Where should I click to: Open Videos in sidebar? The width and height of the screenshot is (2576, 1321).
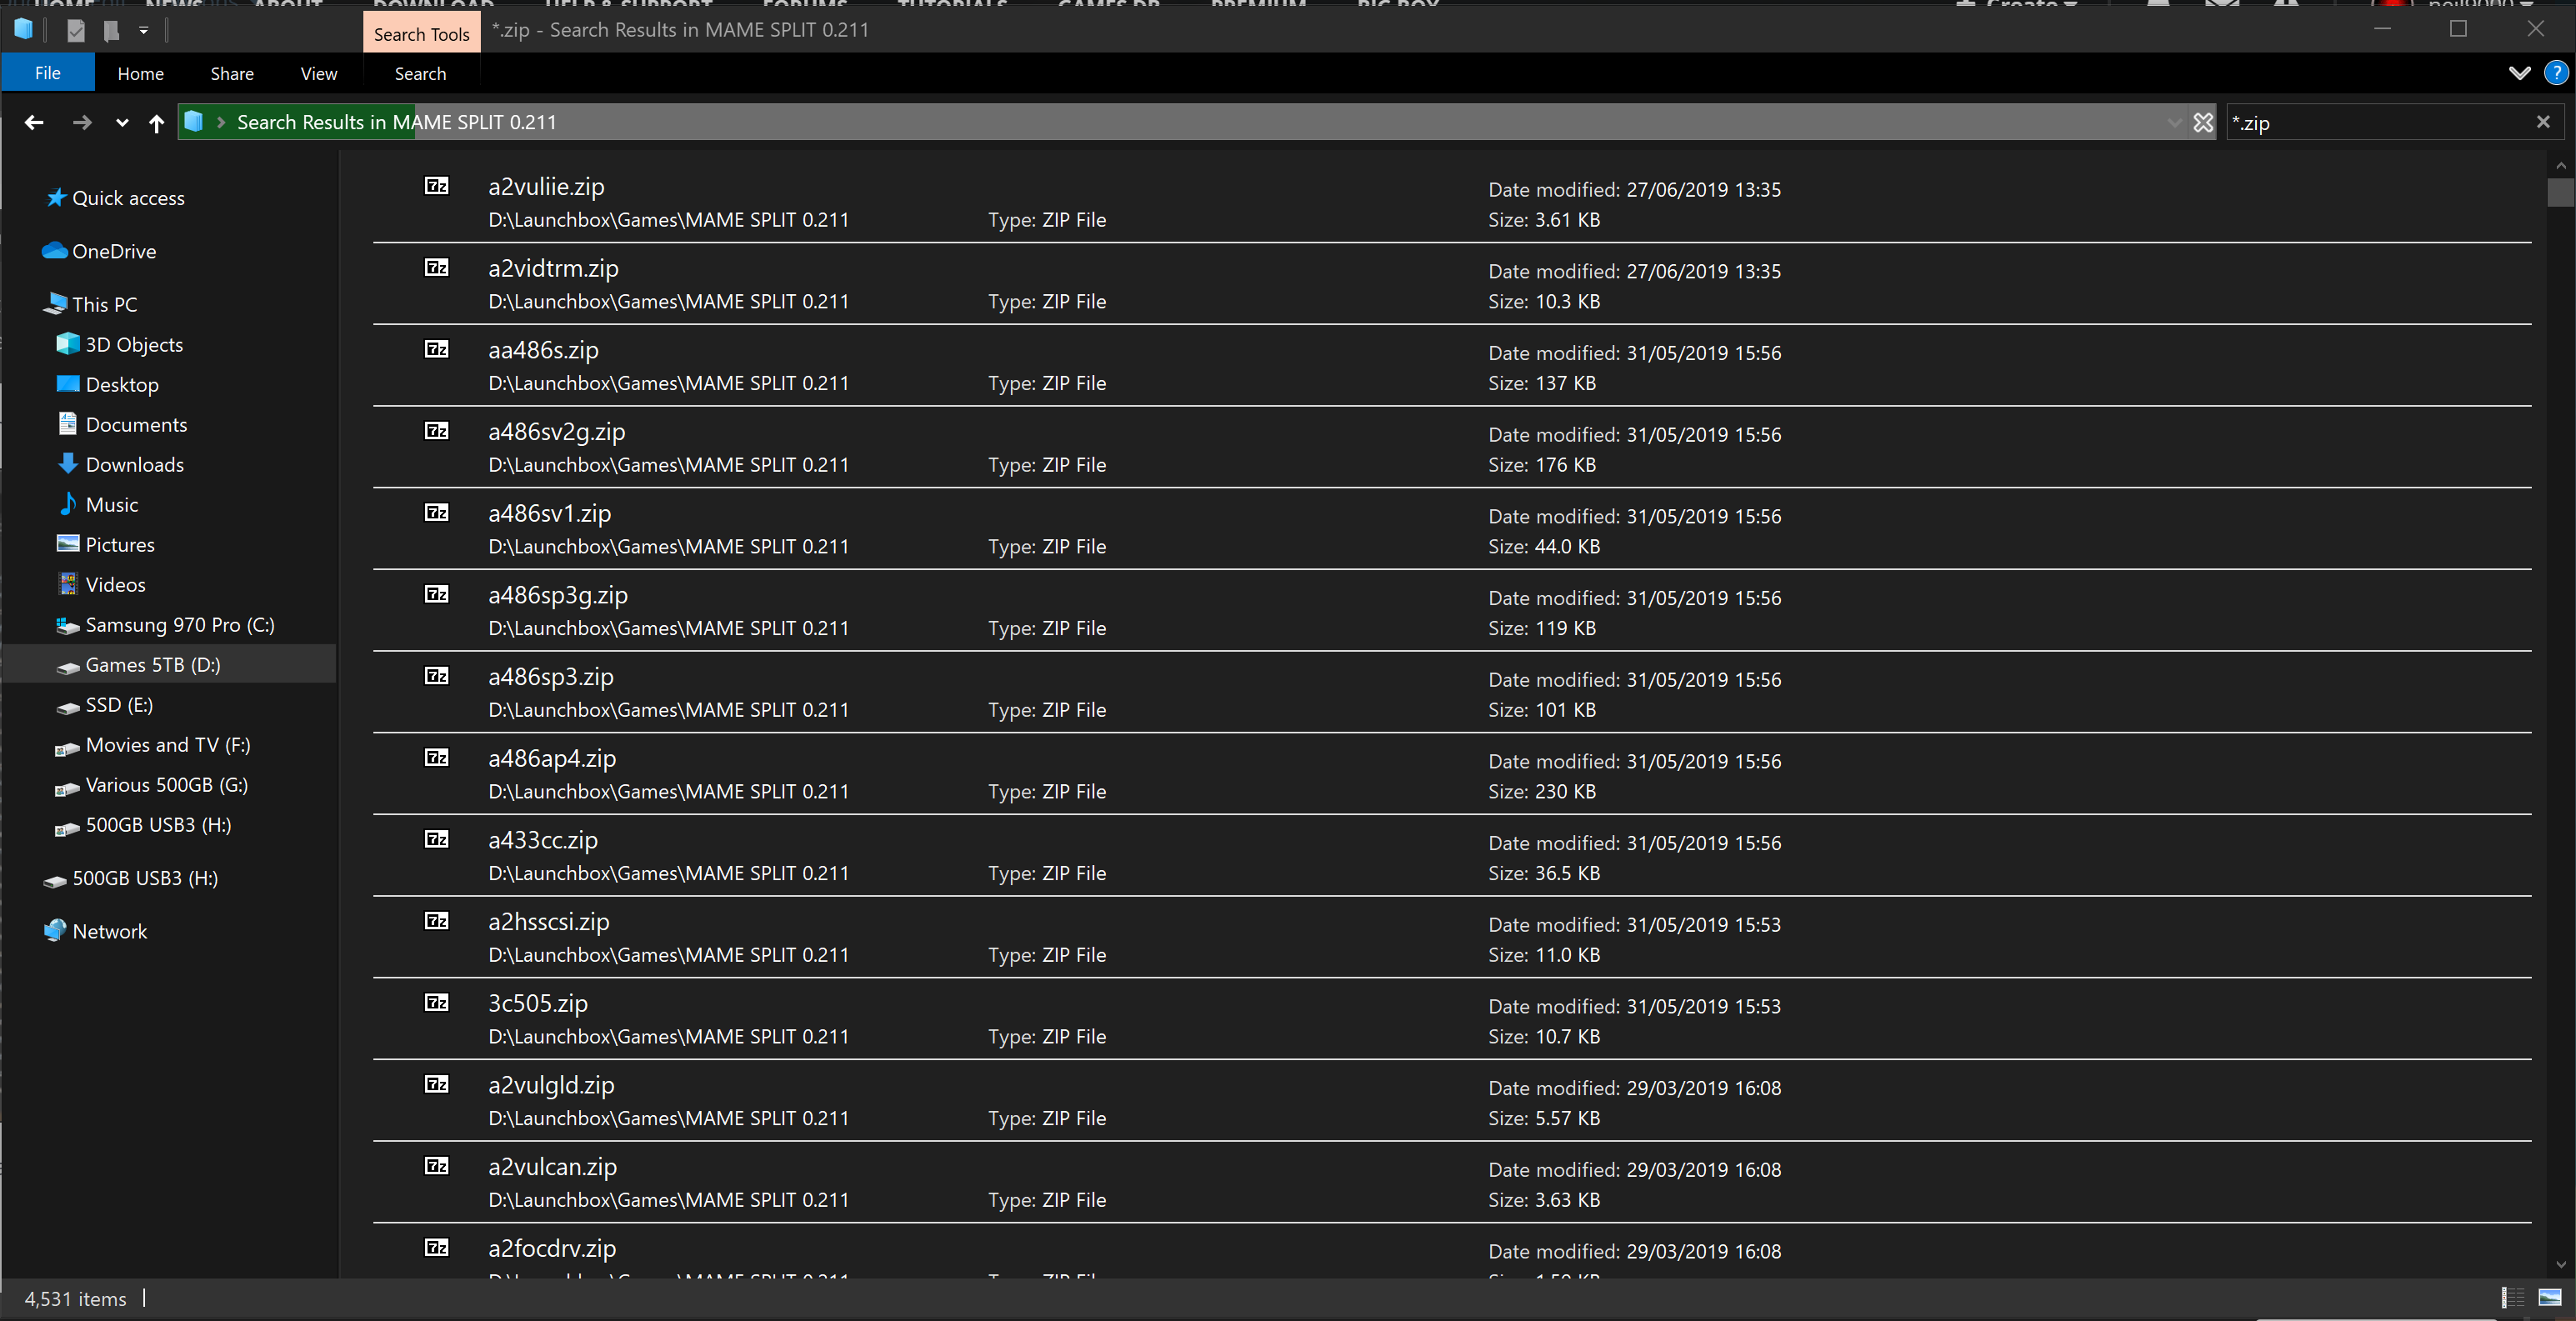[x=115, y=584]
